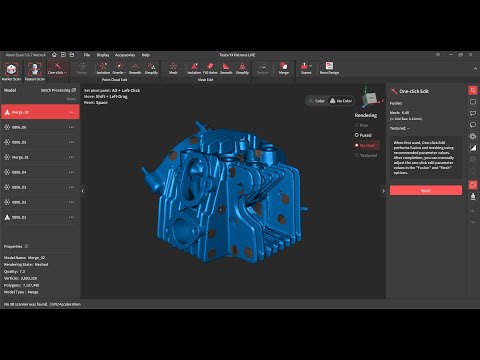Select Smooth in Mesh Edit
Screen dimensions: 480x360
click(226, 69)
